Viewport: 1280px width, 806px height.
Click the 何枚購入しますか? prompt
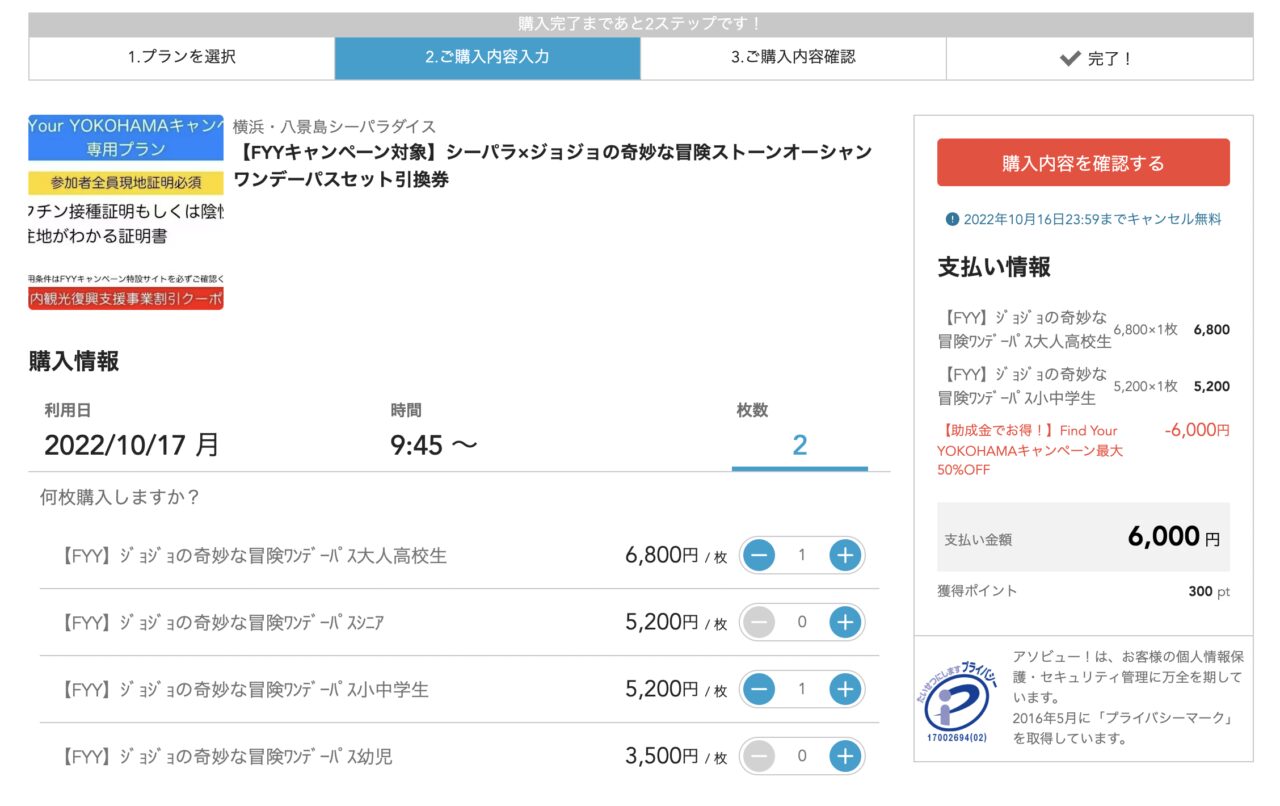(119, 497)
